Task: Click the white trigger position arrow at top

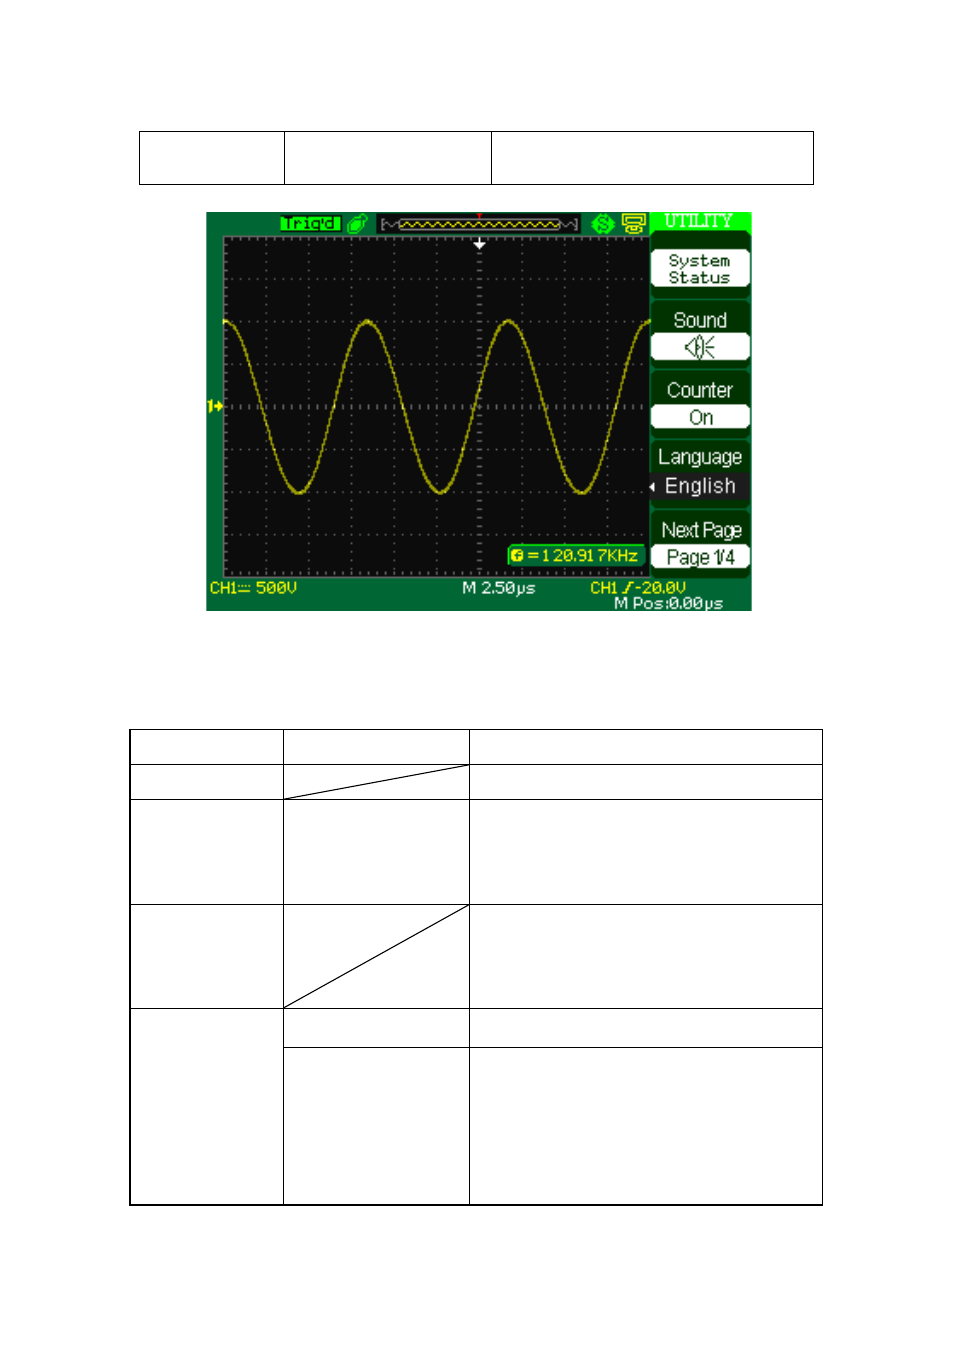Action: (479, 243)
